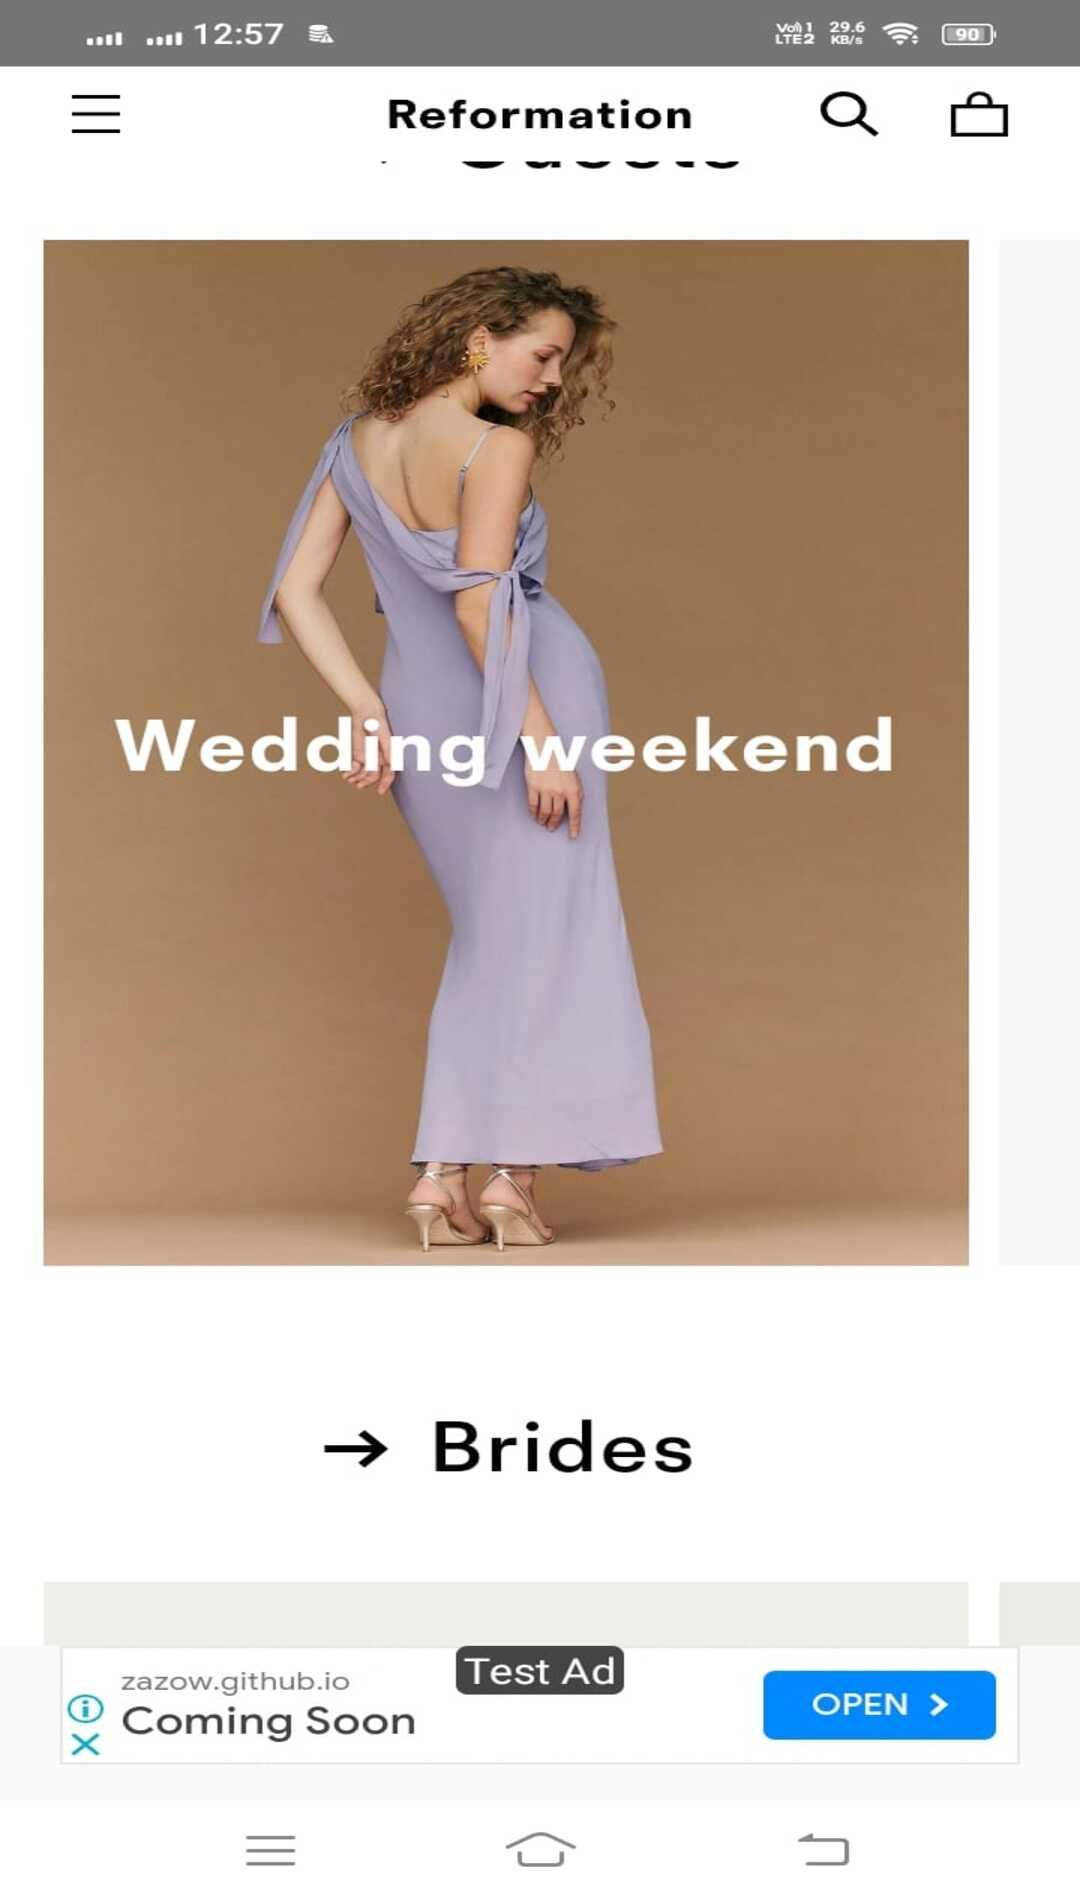
Task: Click the ad info icon
Action: point(86,1708)
